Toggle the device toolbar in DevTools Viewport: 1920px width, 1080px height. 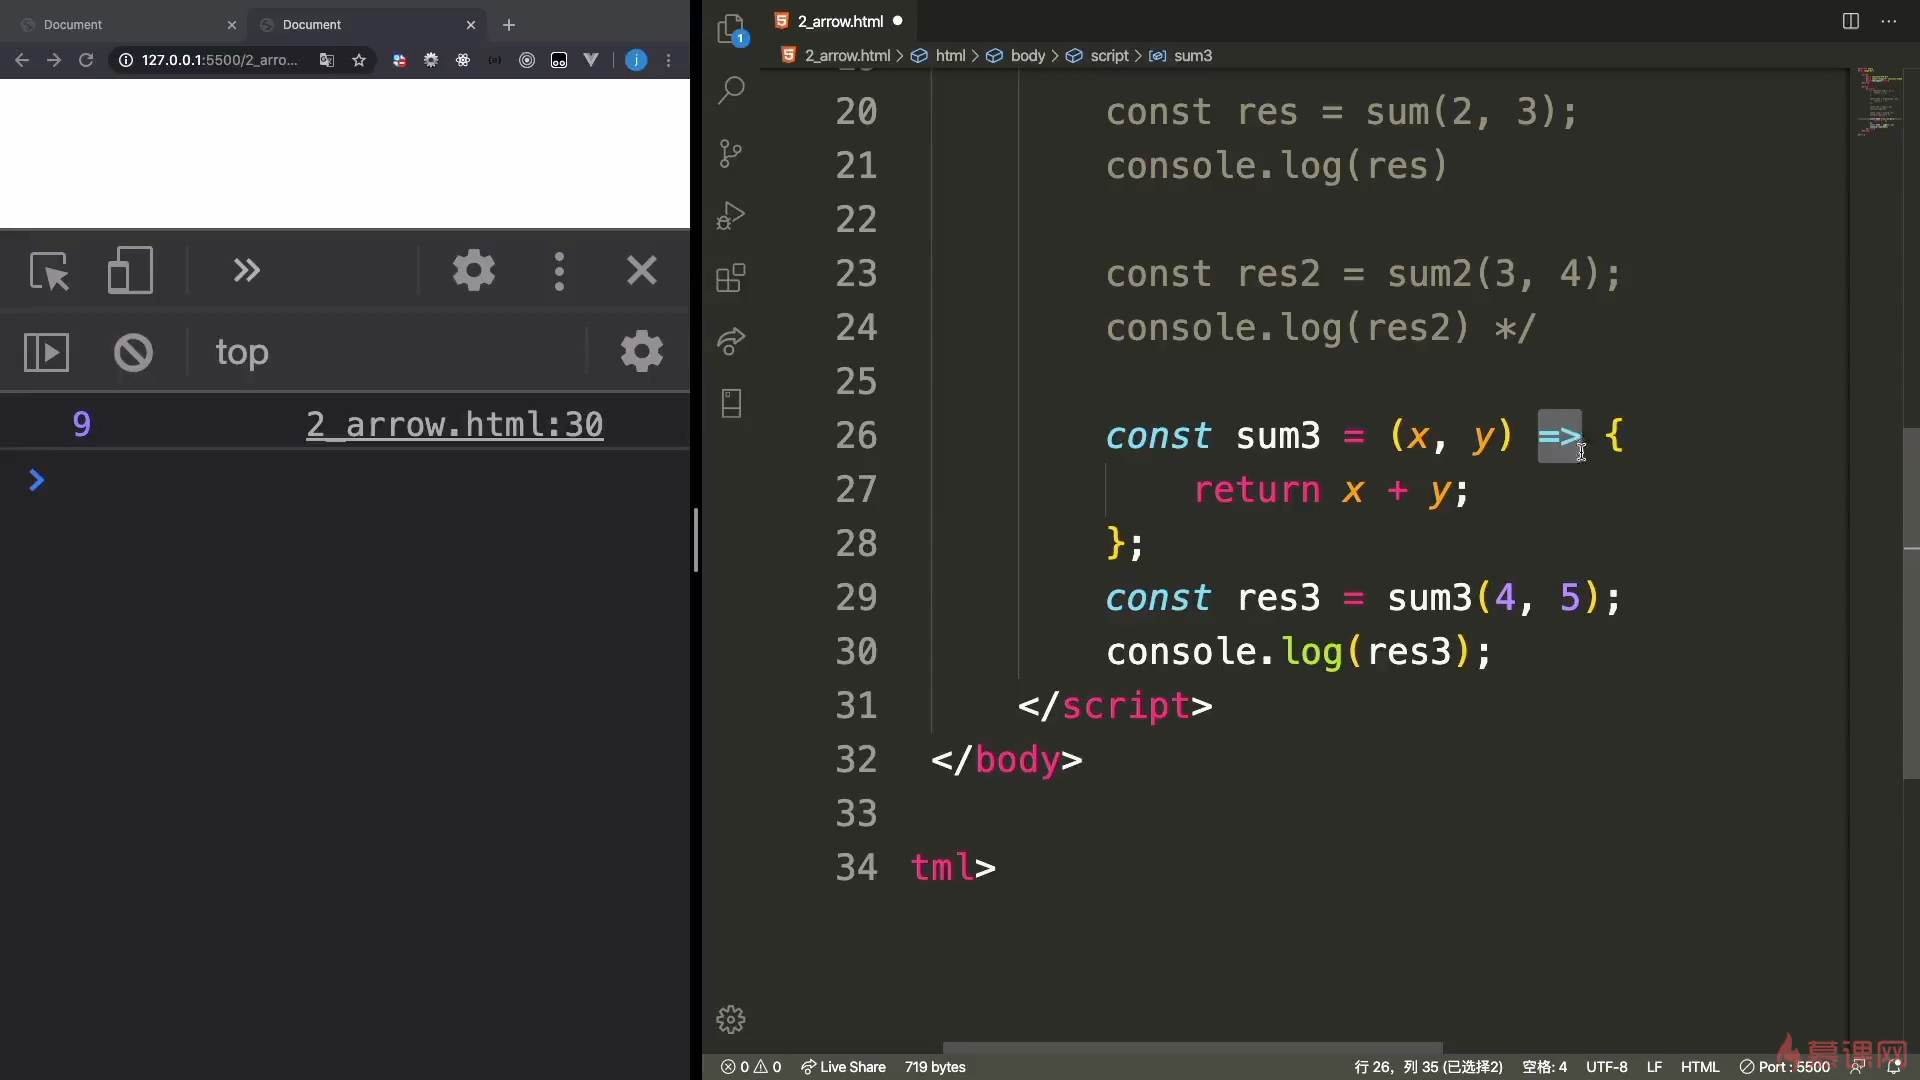tap(130, 270)
